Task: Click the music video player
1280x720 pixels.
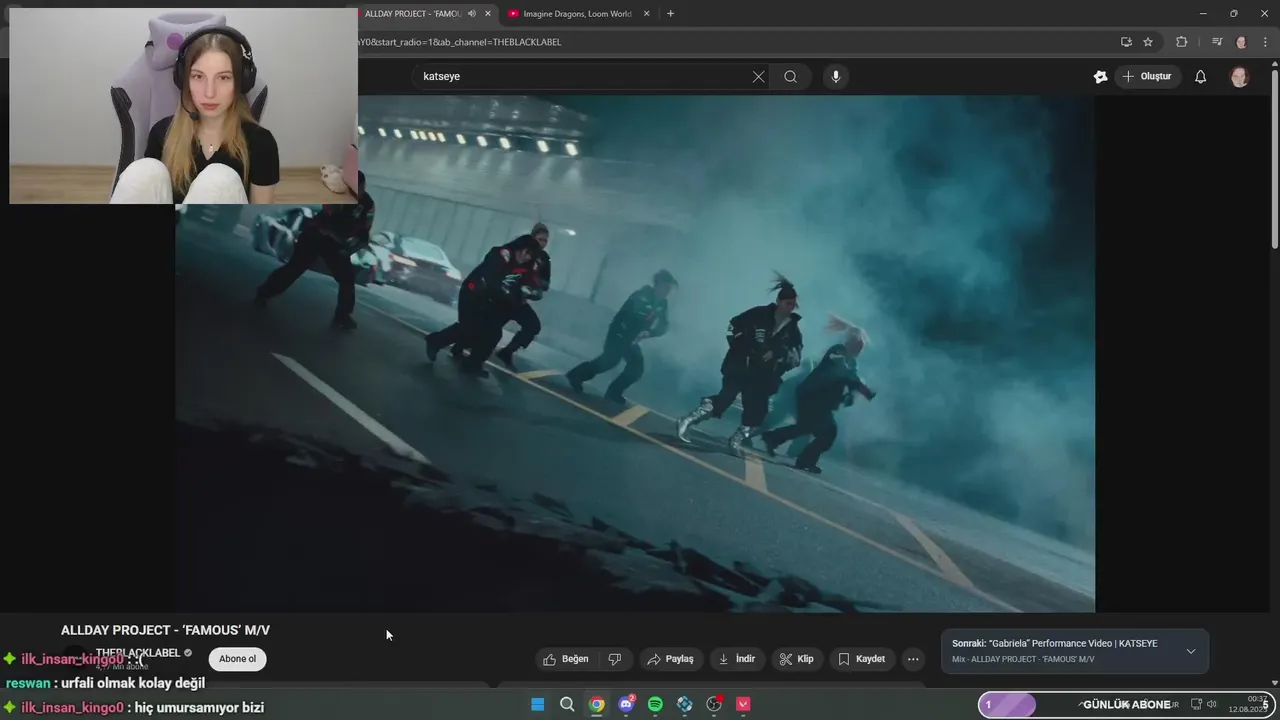Action: [x=635, y=353]
